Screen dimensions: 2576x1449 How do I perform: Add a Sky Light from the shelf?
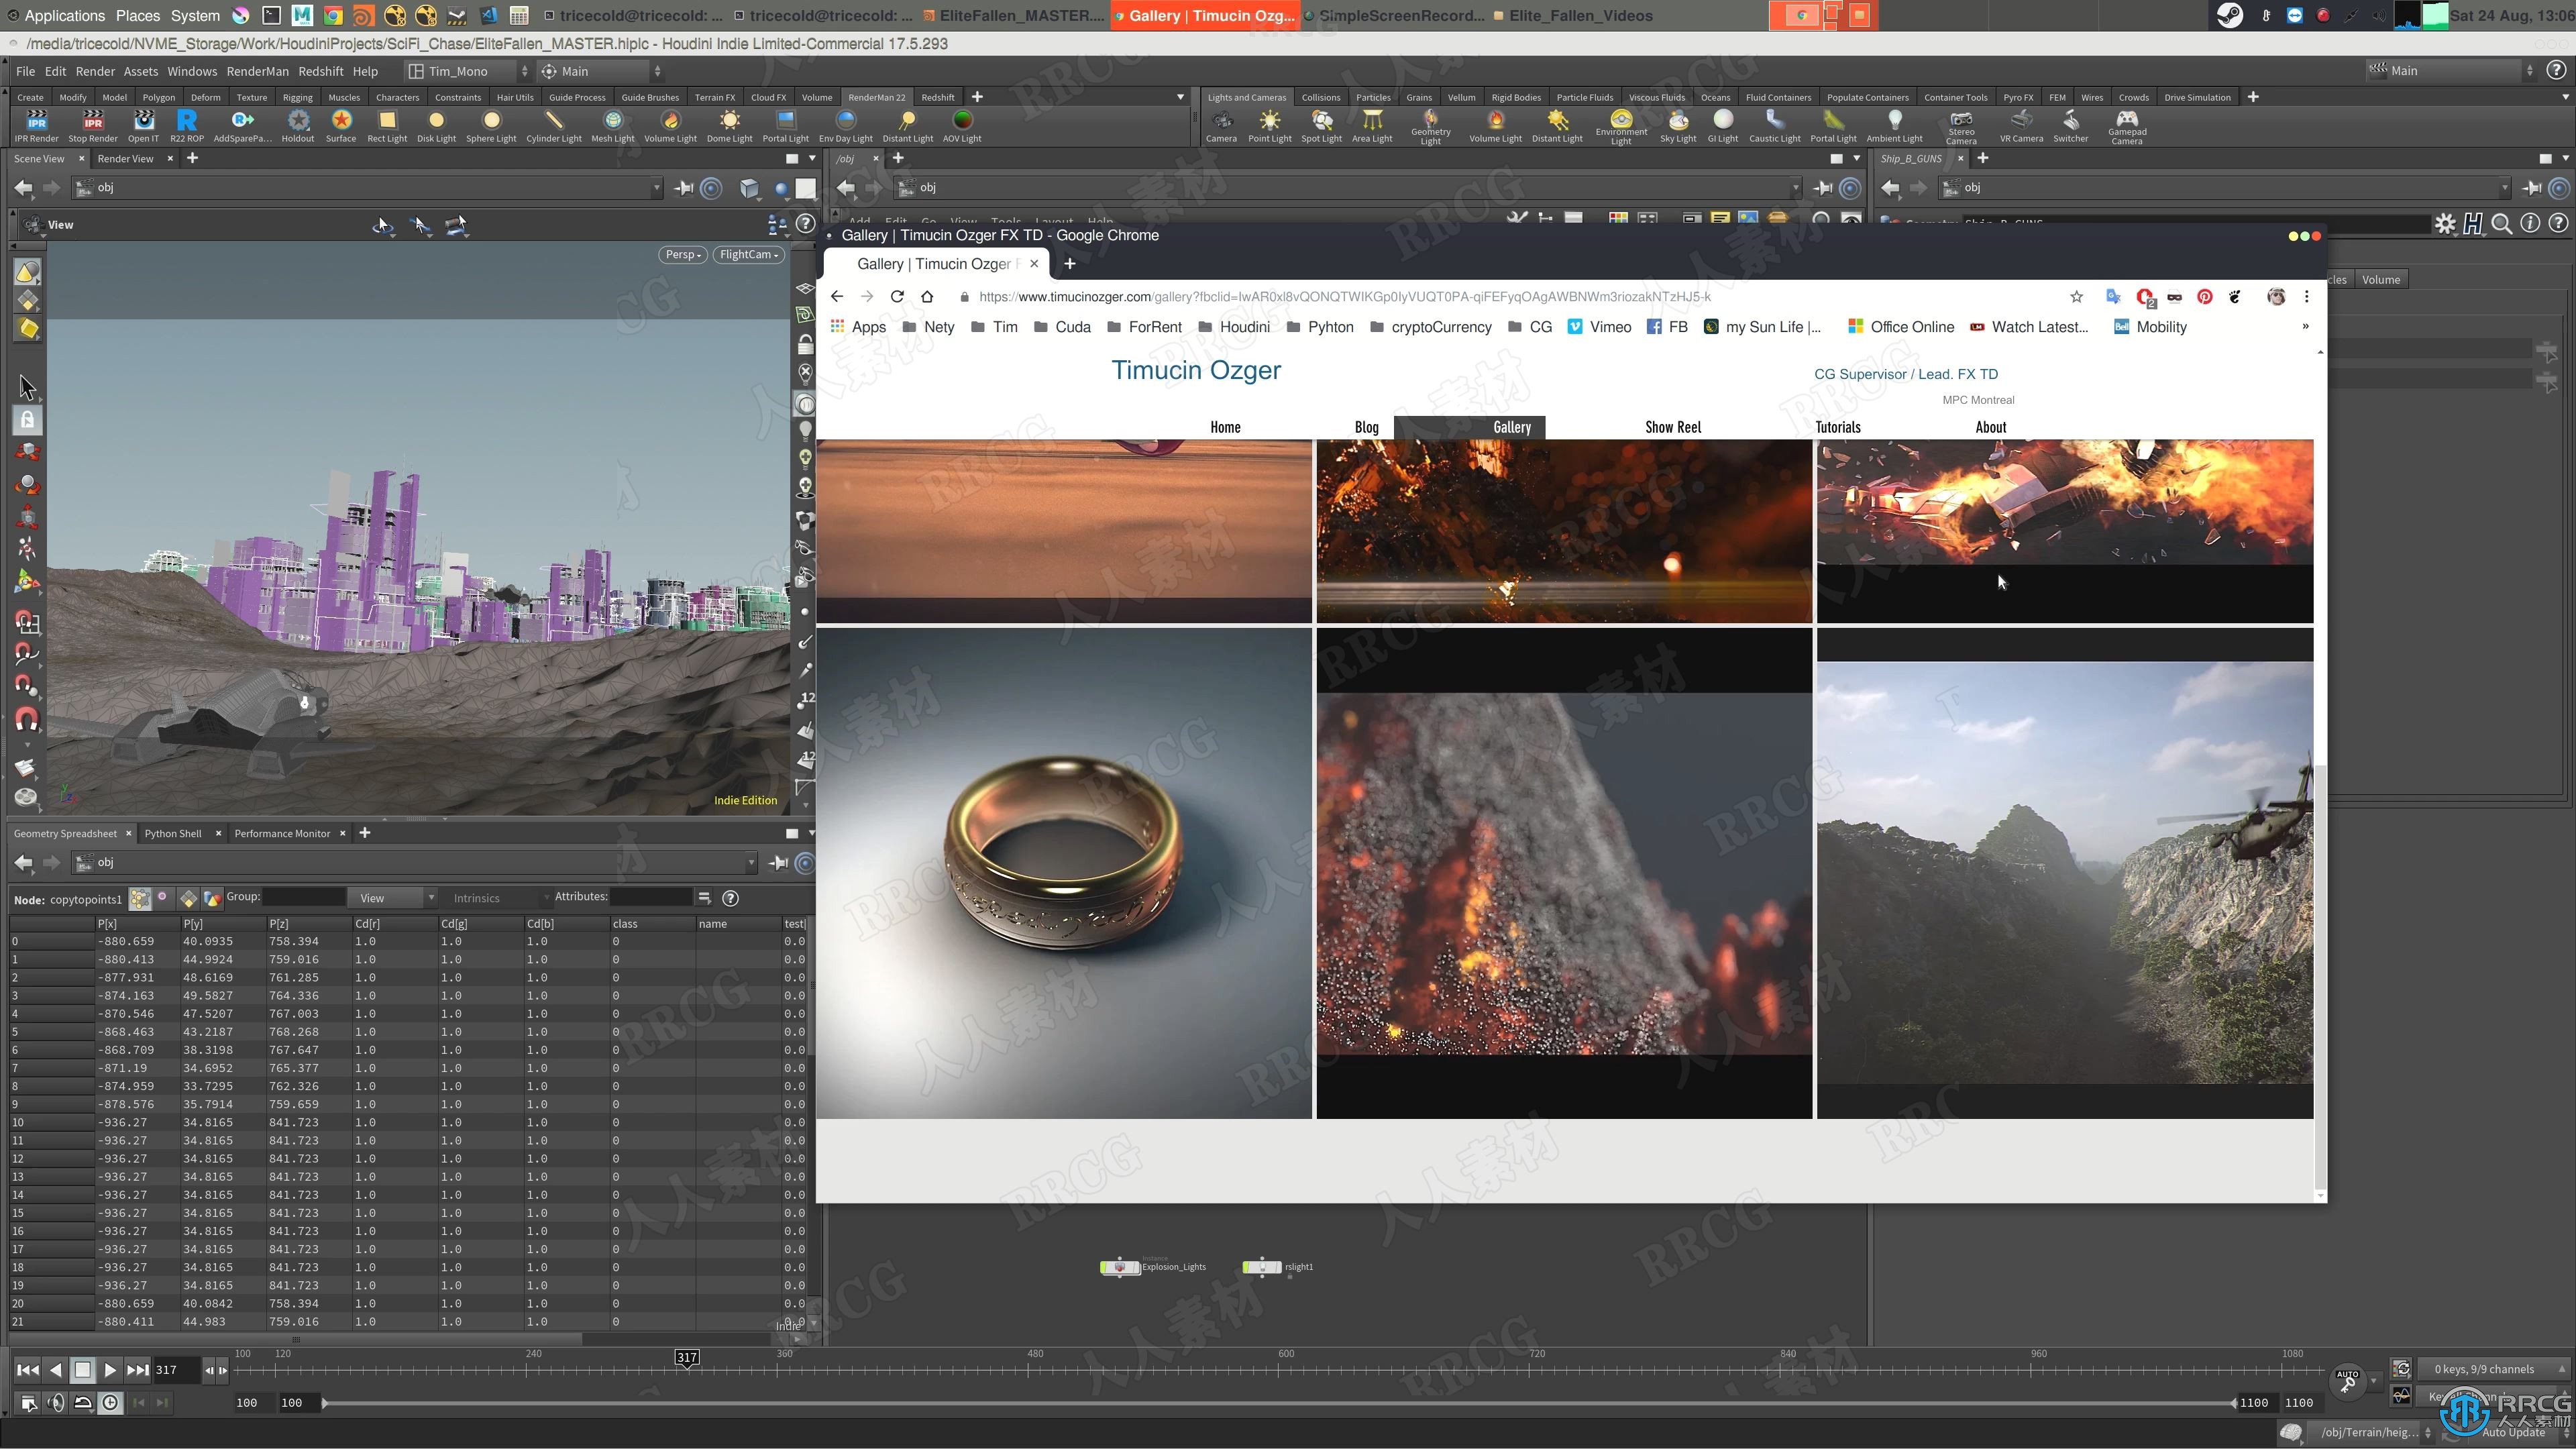tap(1678, 125)
